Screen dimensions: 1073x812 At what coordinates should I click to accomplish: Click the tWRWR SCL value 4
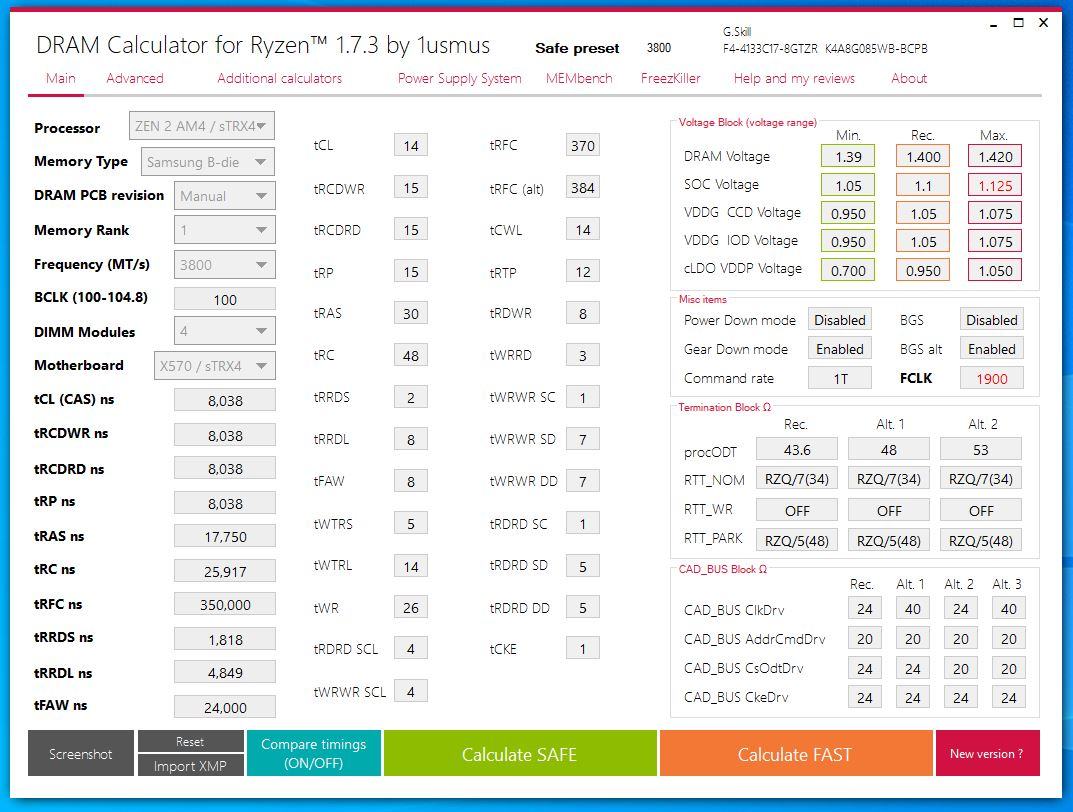(x=411, y=691)
